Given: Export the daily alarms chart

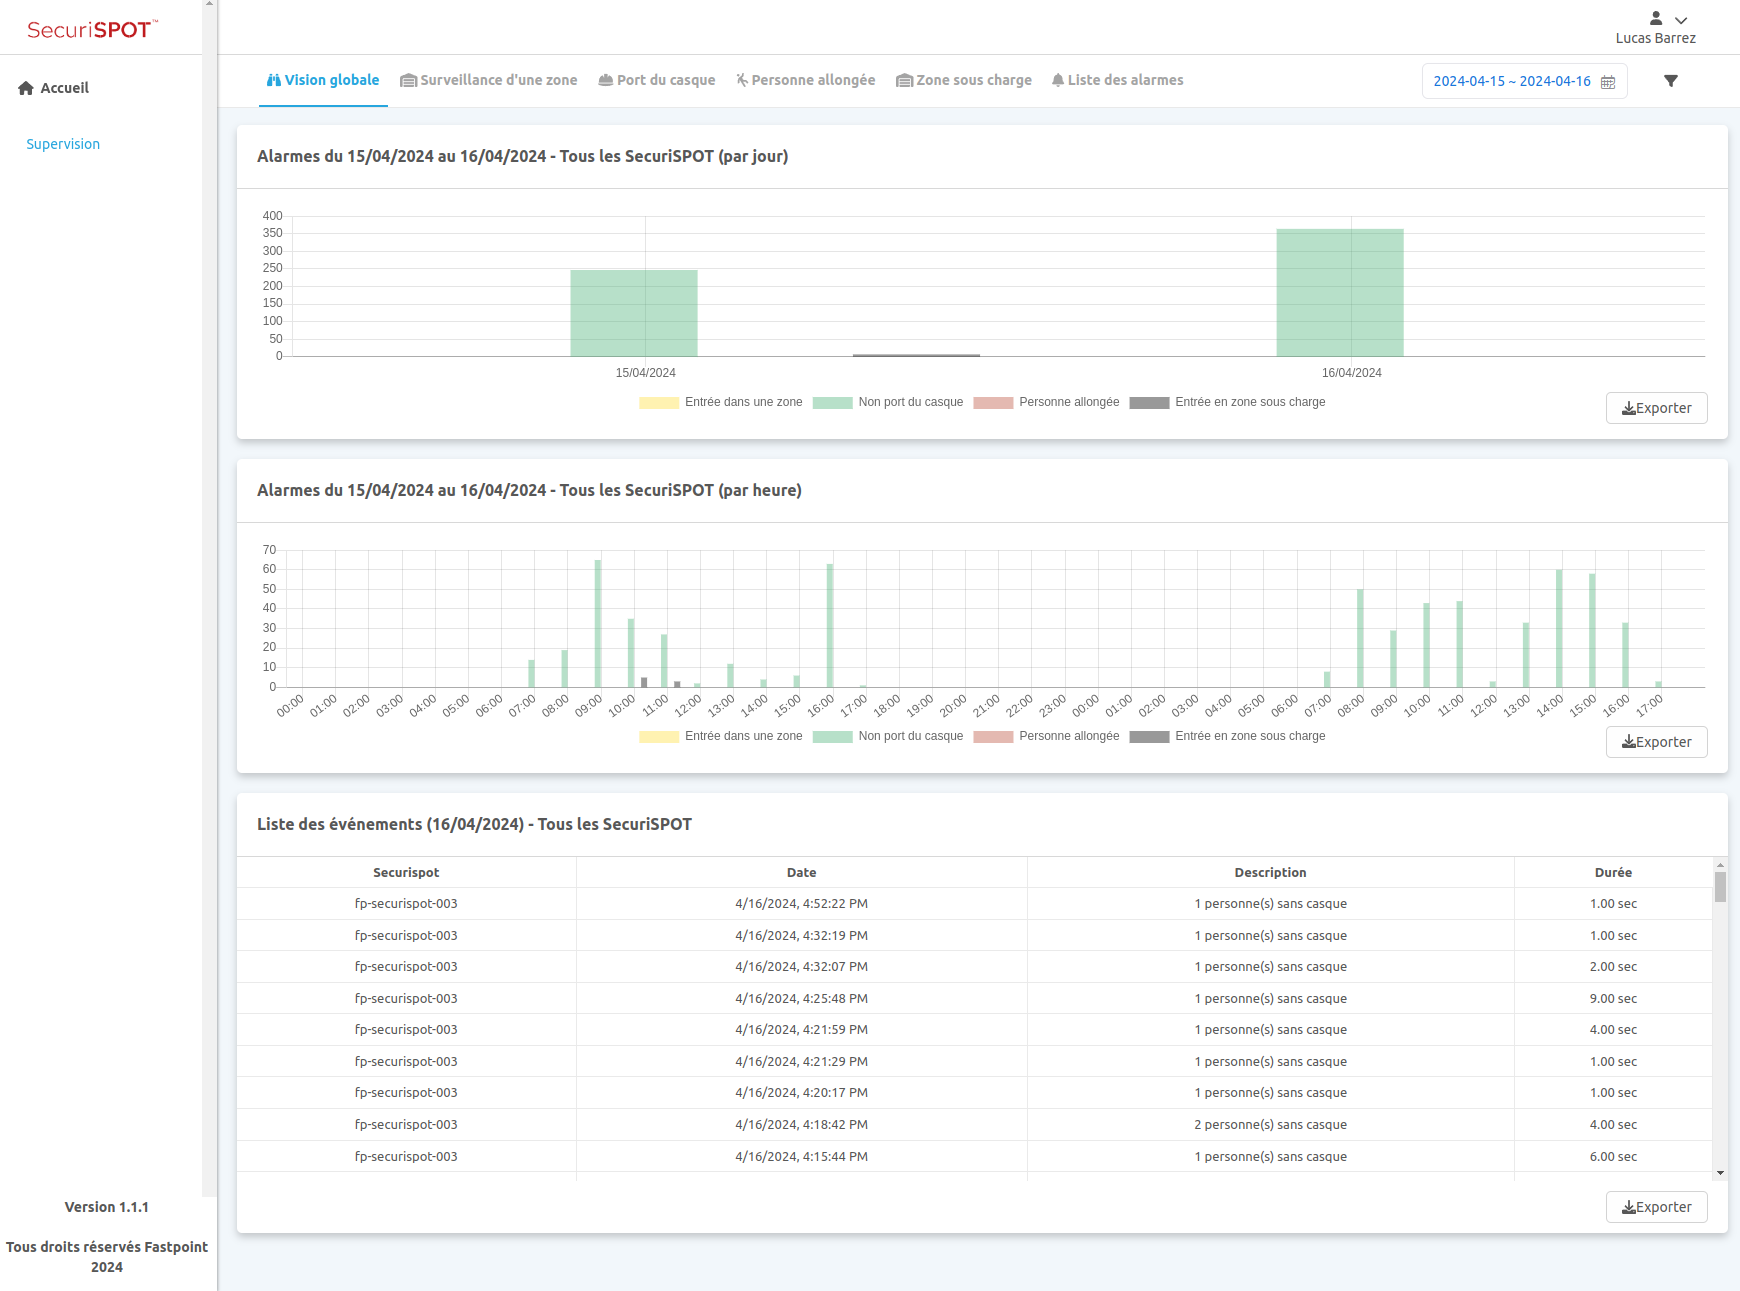Looking at the screenshot, I should (1656, 408).
